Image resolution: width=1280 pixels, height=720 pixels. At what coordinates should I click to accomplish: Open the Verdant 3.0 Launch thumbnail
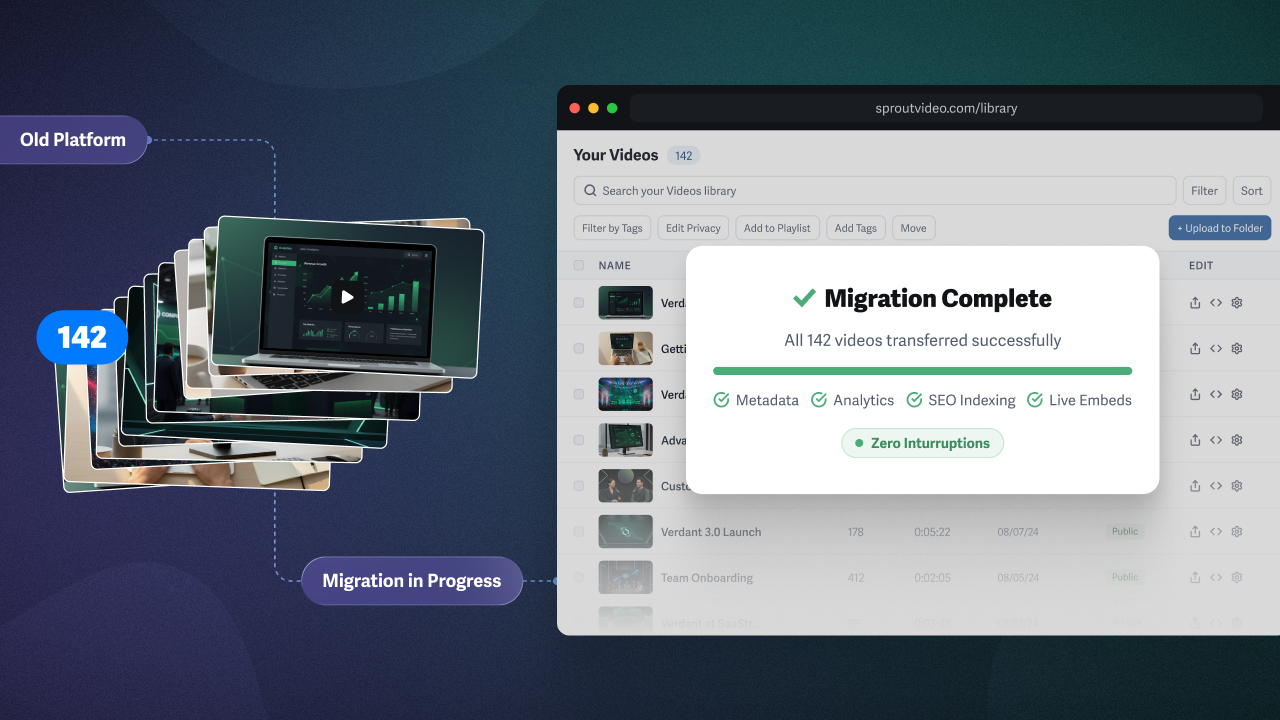[x=626, y=532]
